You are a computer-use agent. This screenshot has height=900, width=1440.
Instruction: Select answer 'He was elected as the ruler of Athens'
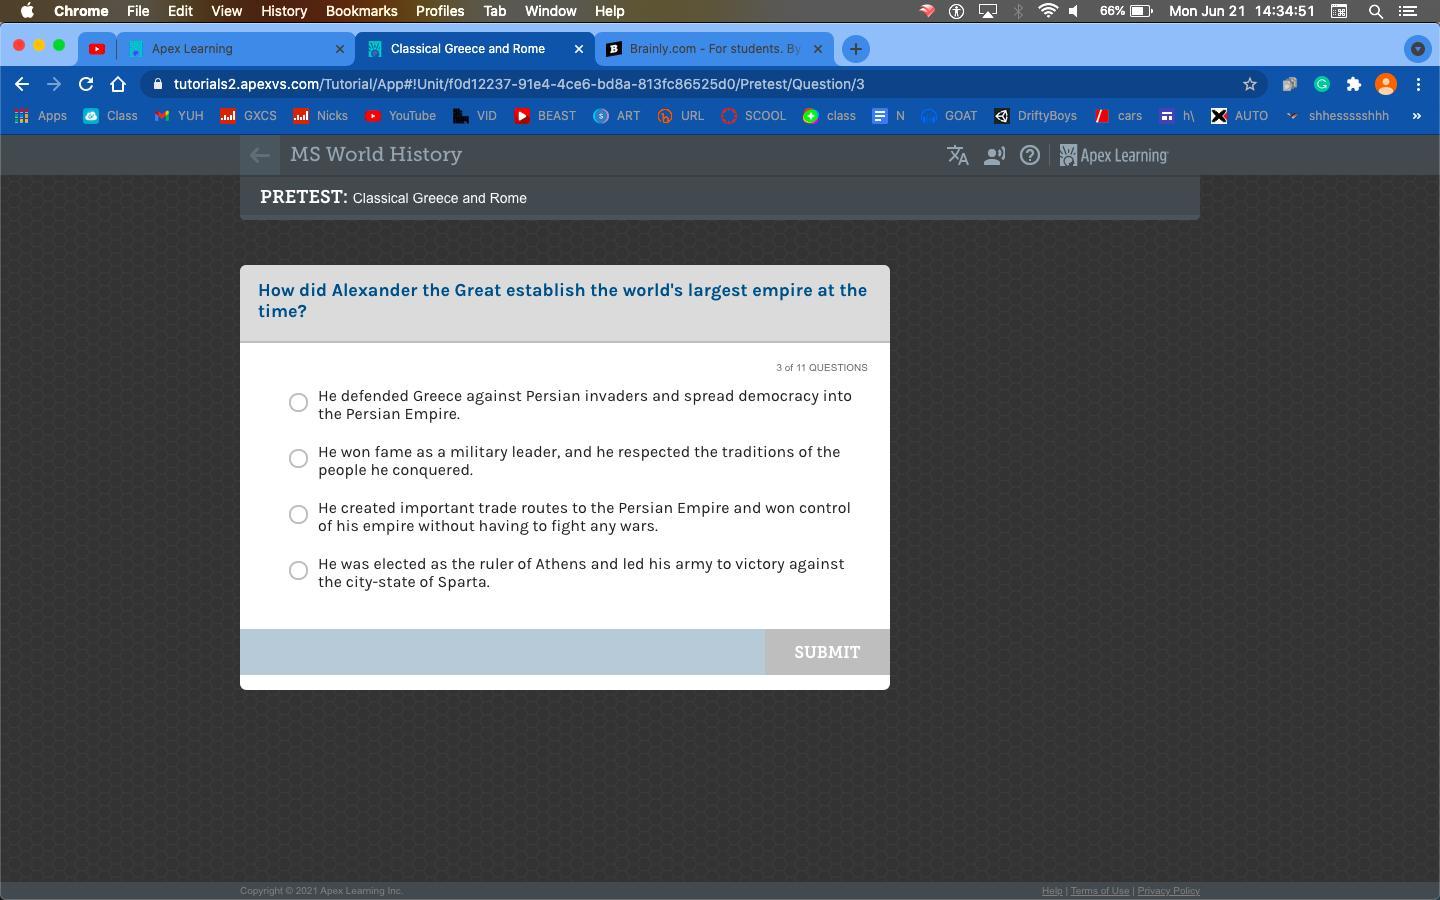[x=298, y=570]
